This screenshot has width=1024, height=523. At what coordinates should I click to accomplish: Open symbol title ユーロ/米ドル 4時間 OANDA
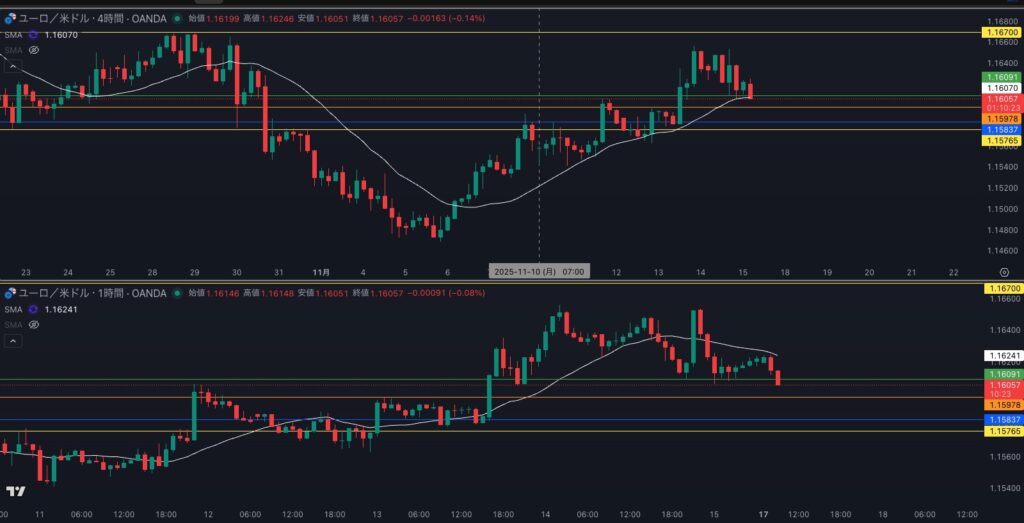pyautogui.click(x=92, y=18)
